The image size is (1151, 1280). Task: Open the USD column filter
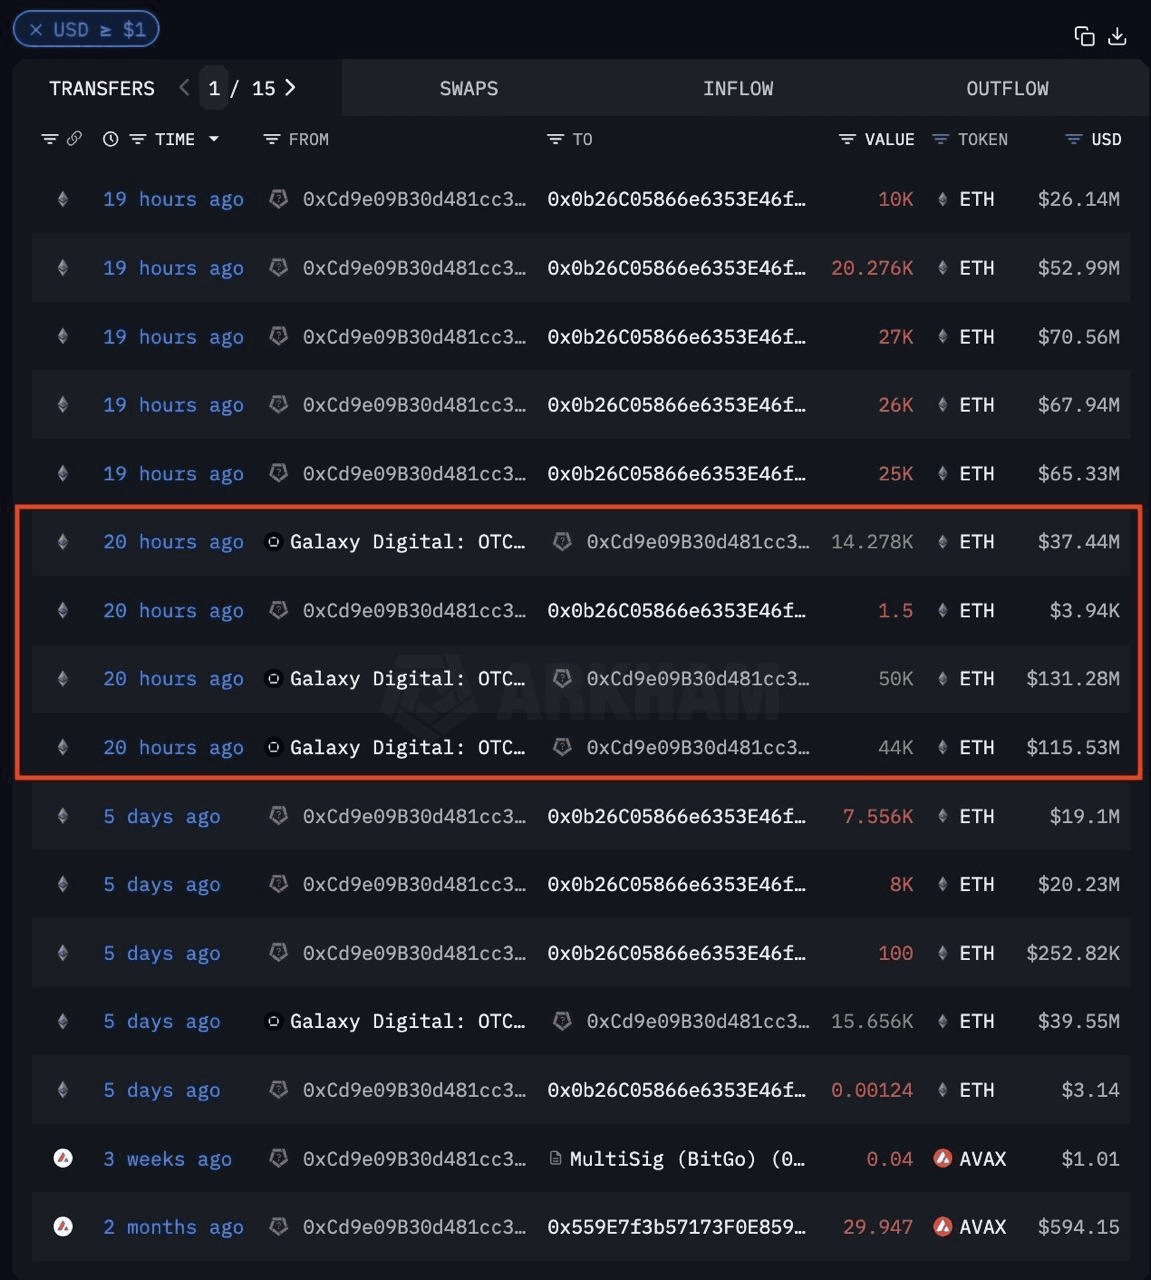(x=1074, y=139)
